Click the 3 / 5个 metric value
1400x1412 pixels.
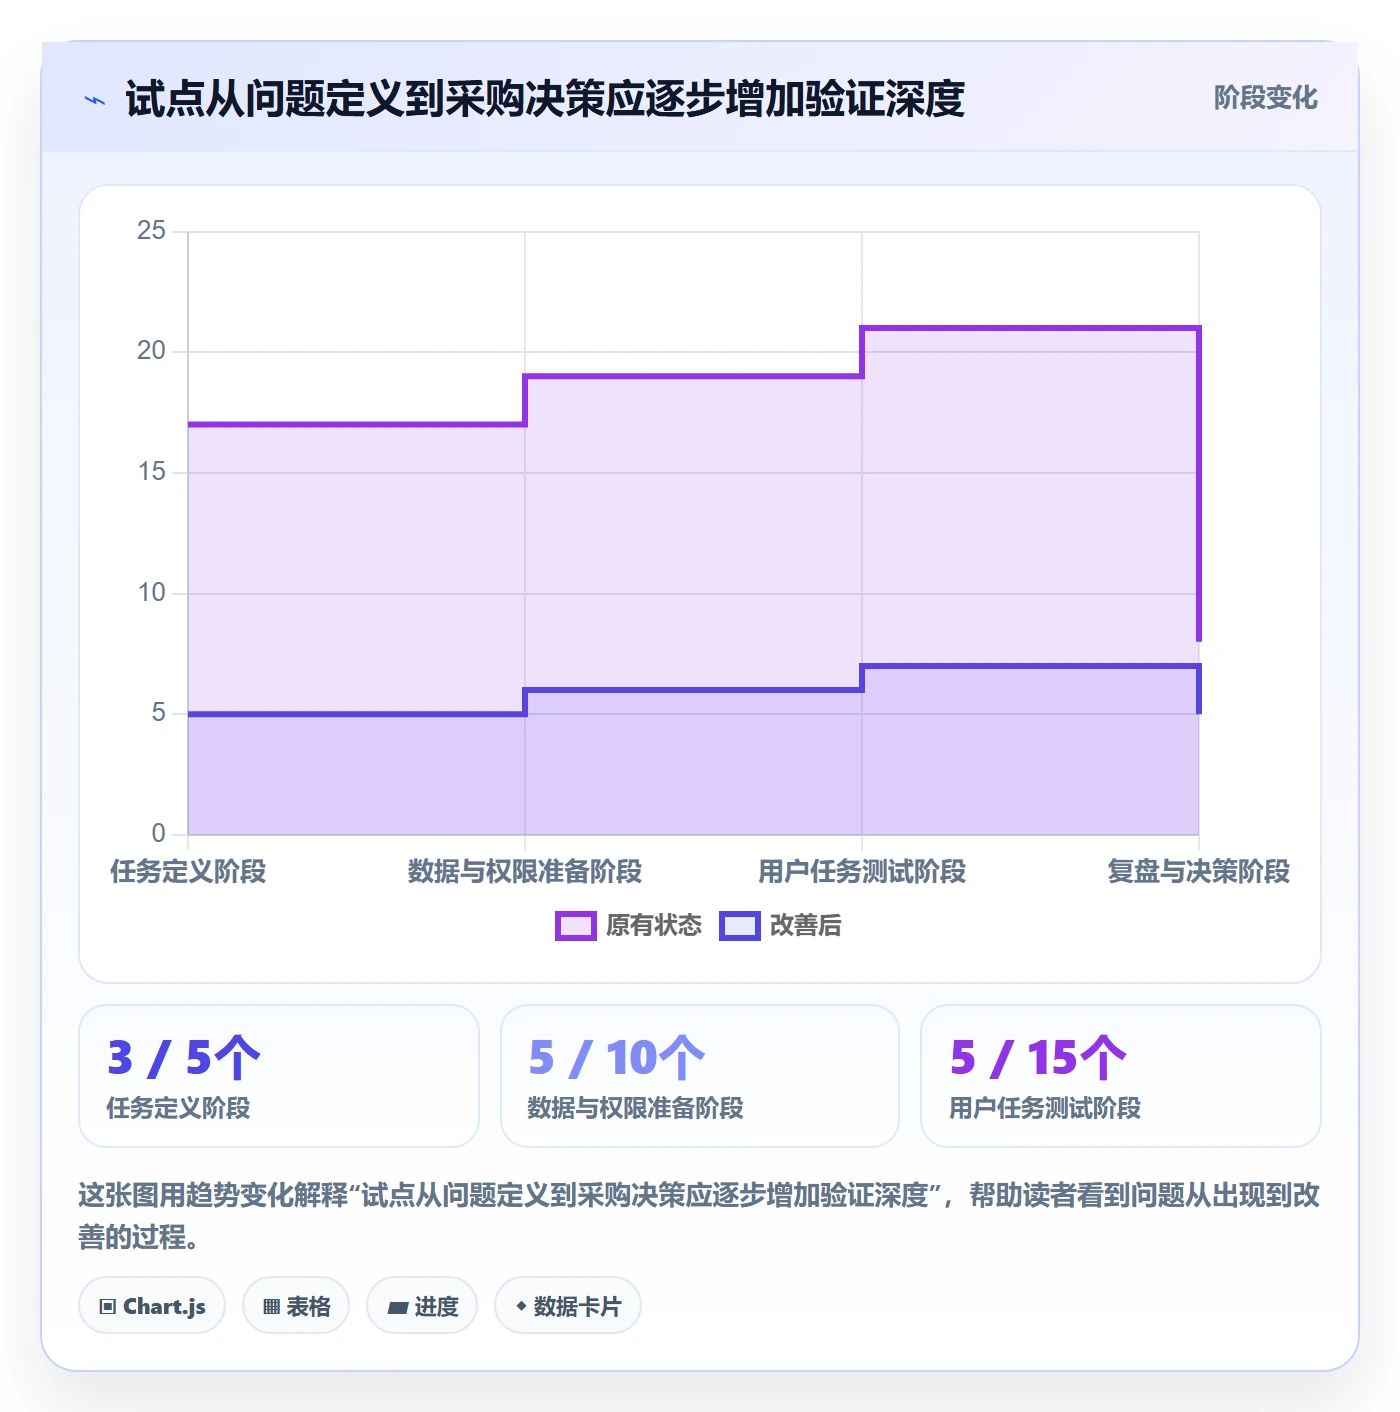[184, 1058]
